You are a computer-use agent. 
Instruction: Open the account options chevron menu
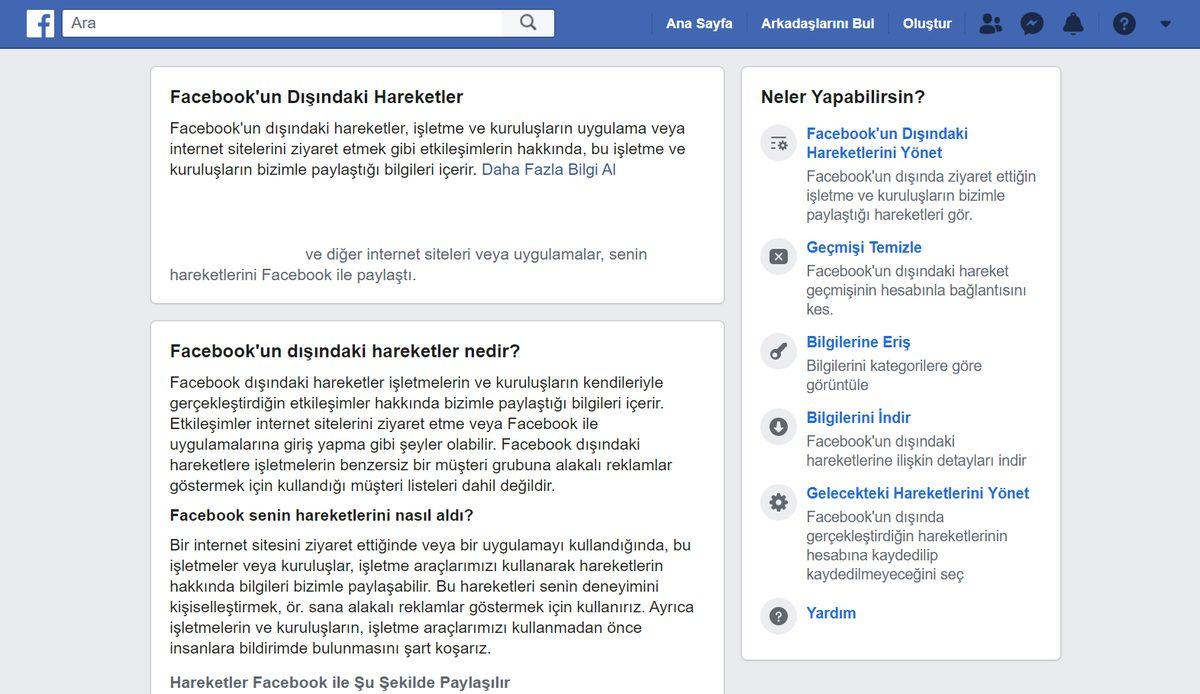click(x=1166, y=23)
